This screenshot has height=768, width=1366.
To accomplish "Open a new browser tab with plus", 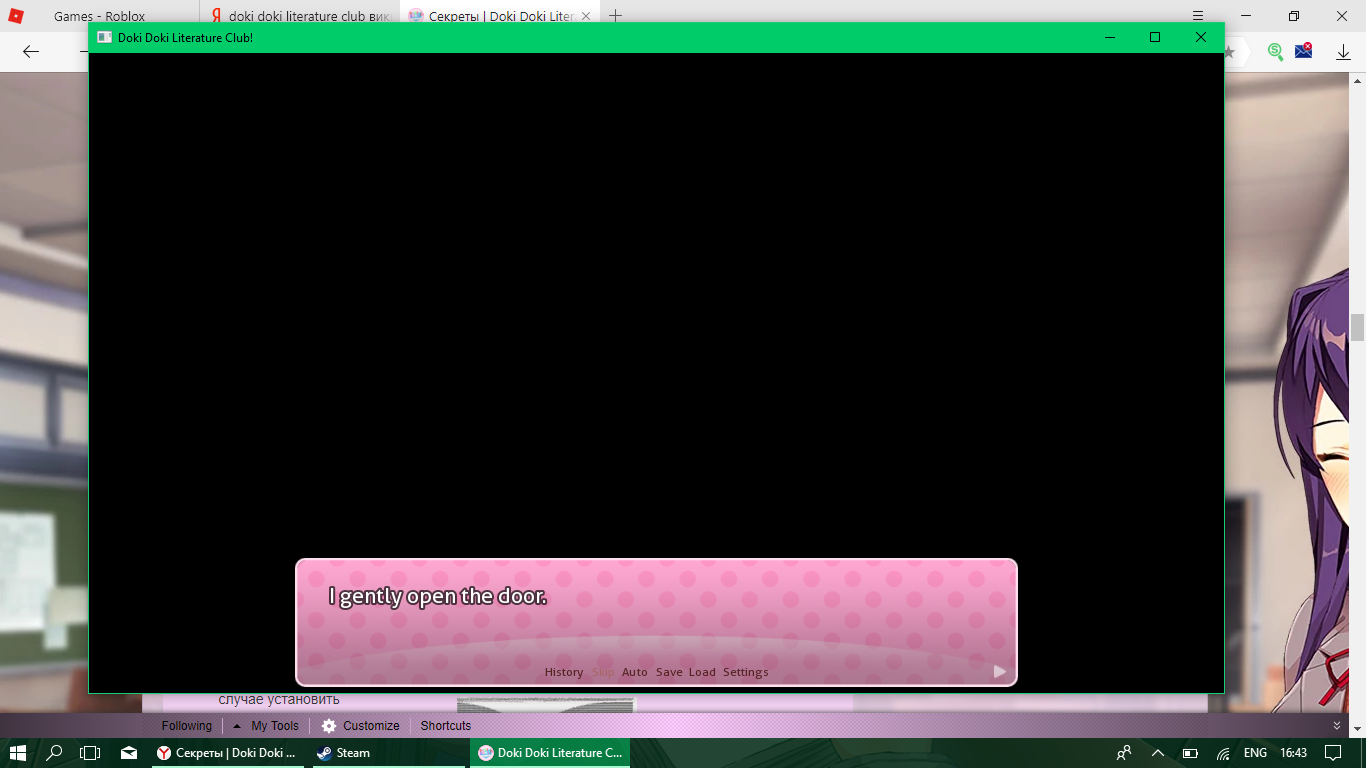I will pyautogui.click(x=616, y=16).
